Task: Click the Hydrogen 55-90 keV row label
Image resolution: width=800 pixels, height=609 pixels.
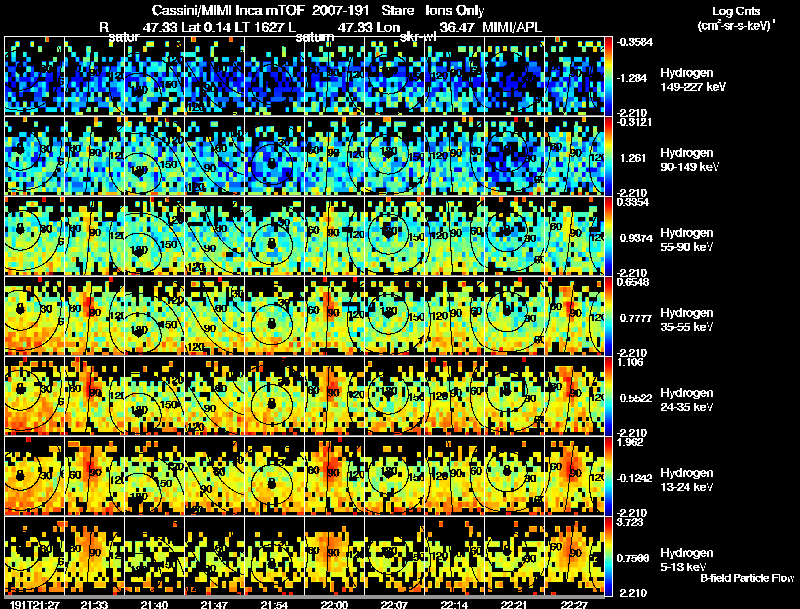Action: pyautogui.click(x=687, y=240)
